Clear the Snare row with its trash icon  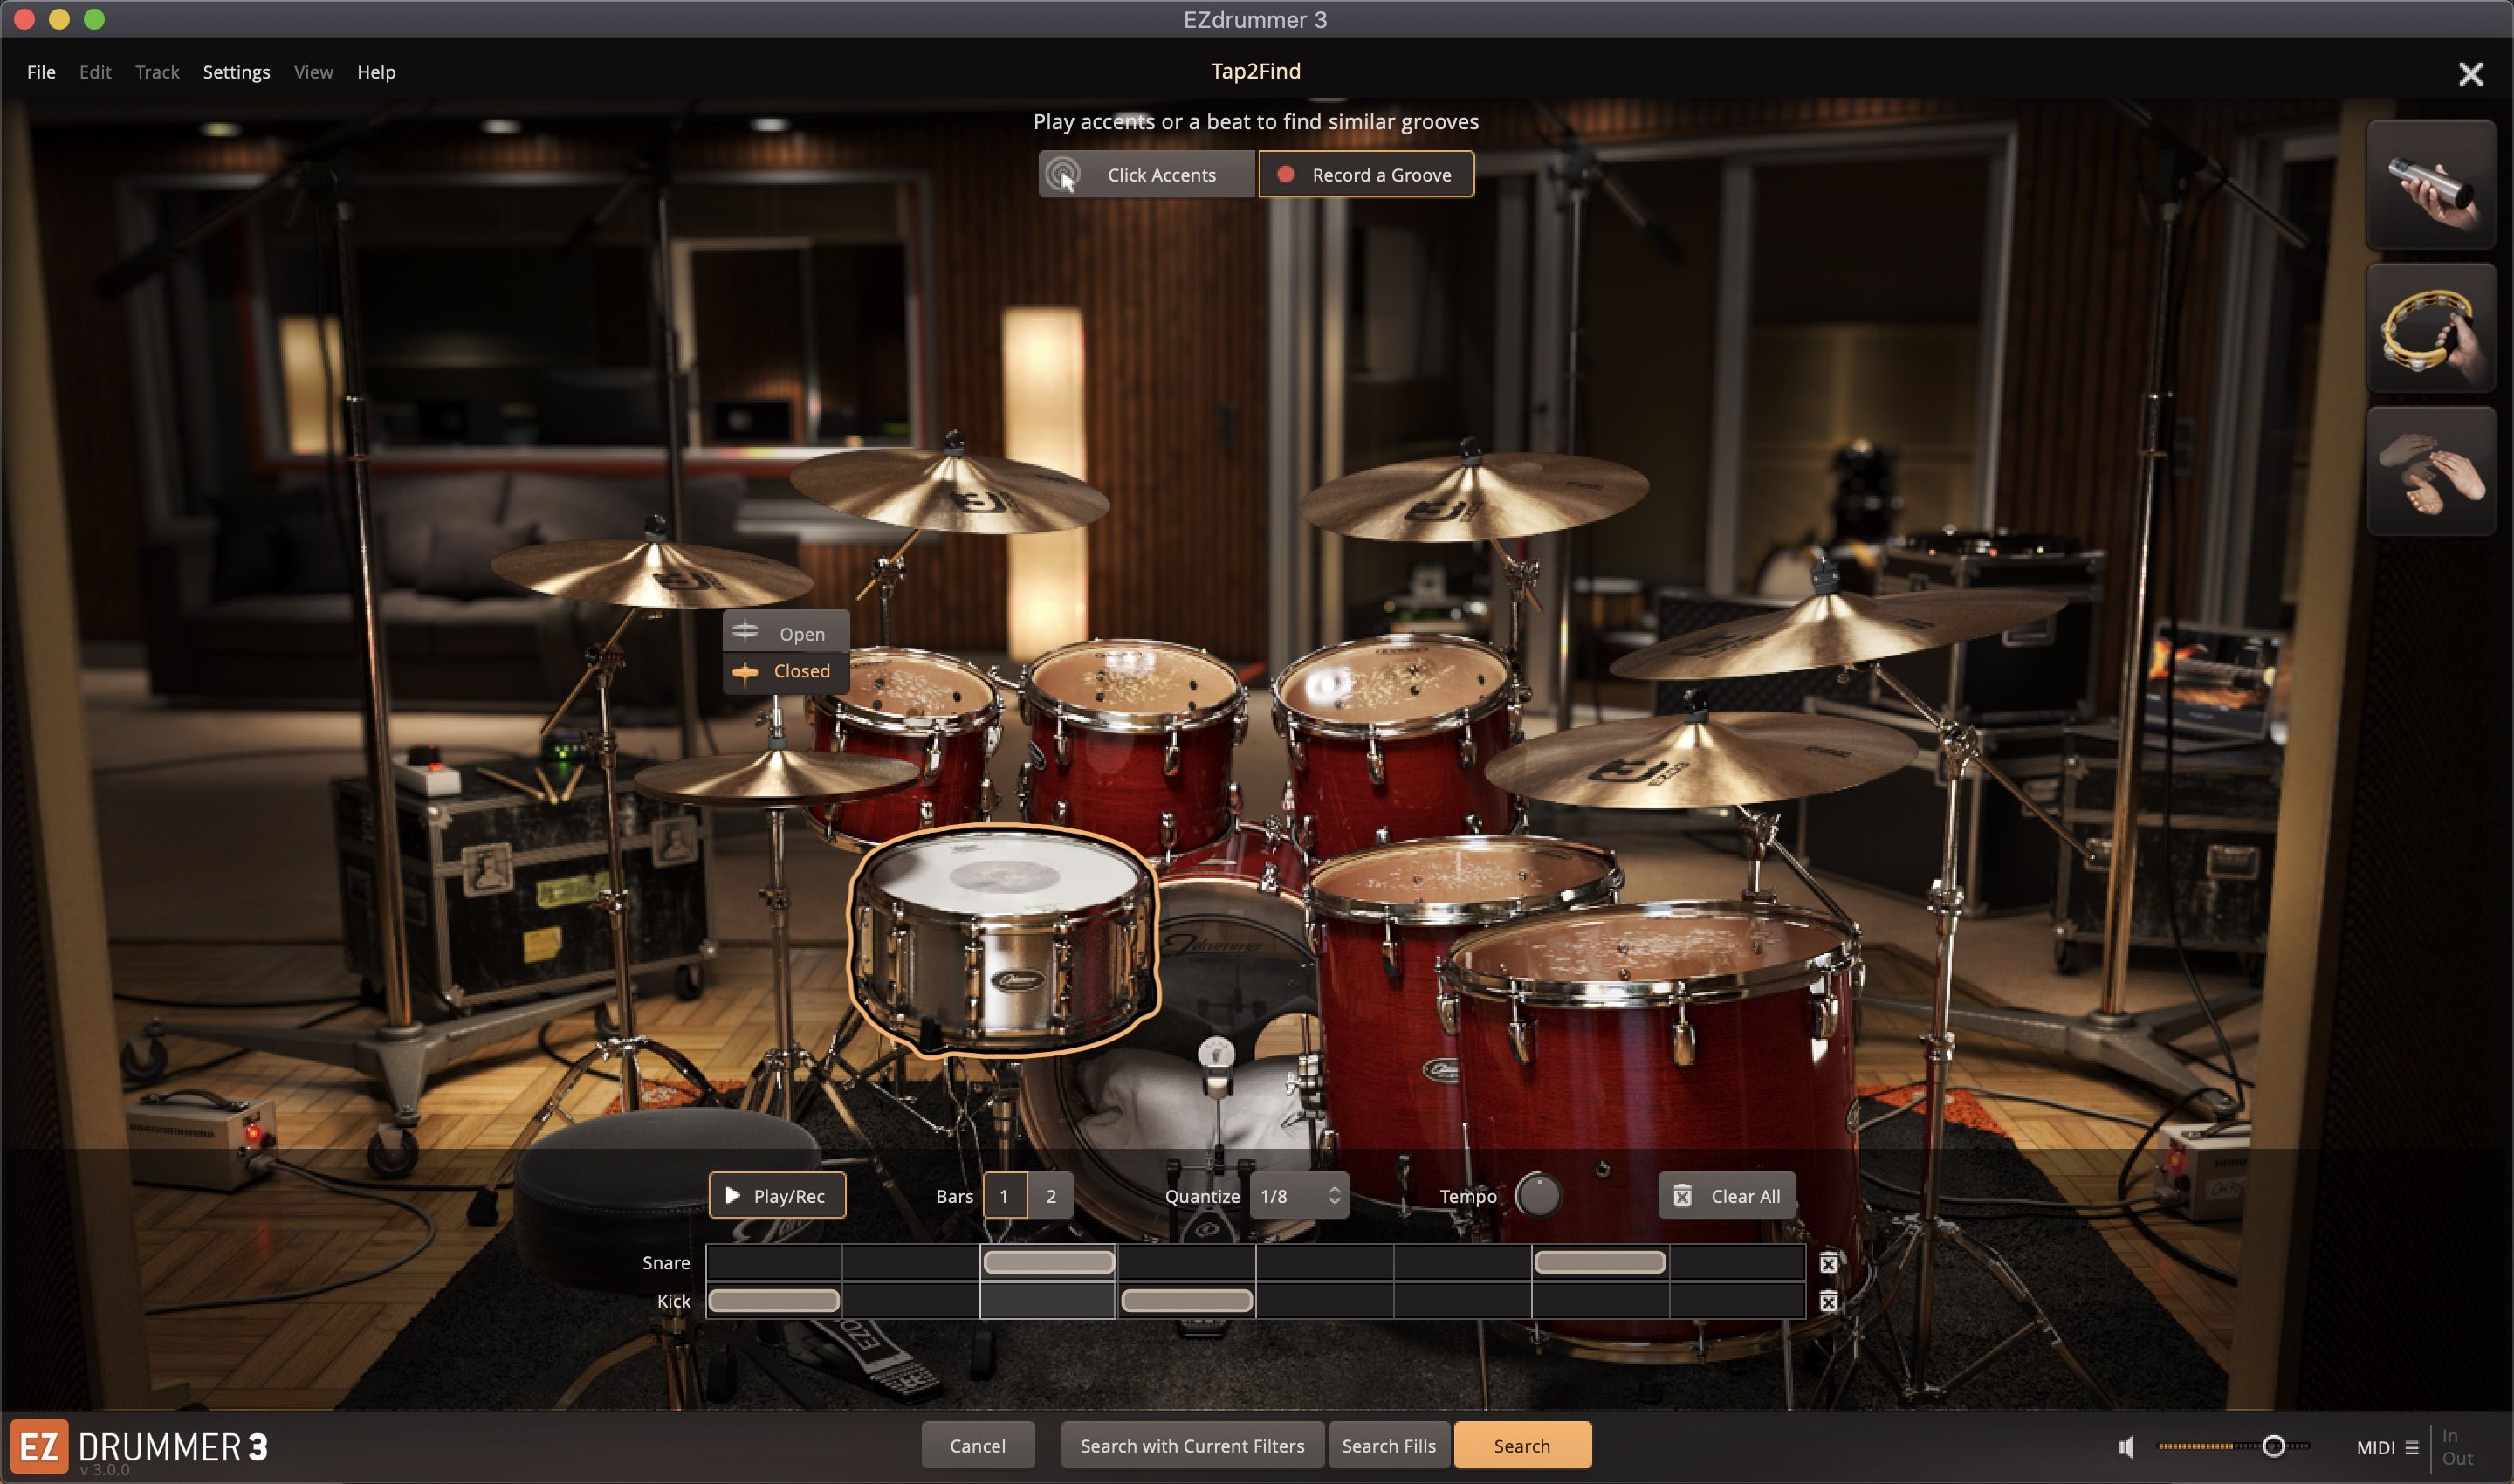(1828, 1263)
